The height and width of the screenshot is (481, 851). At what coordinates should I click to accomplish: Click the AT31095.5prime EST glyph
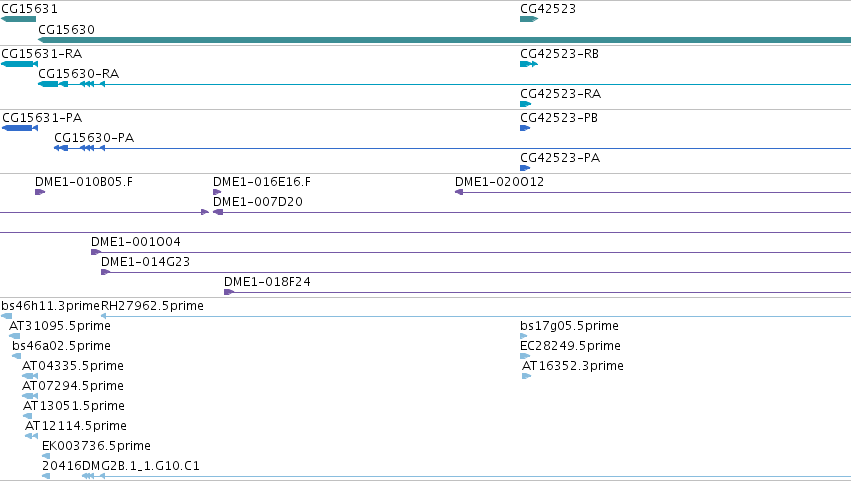[15, 337]
